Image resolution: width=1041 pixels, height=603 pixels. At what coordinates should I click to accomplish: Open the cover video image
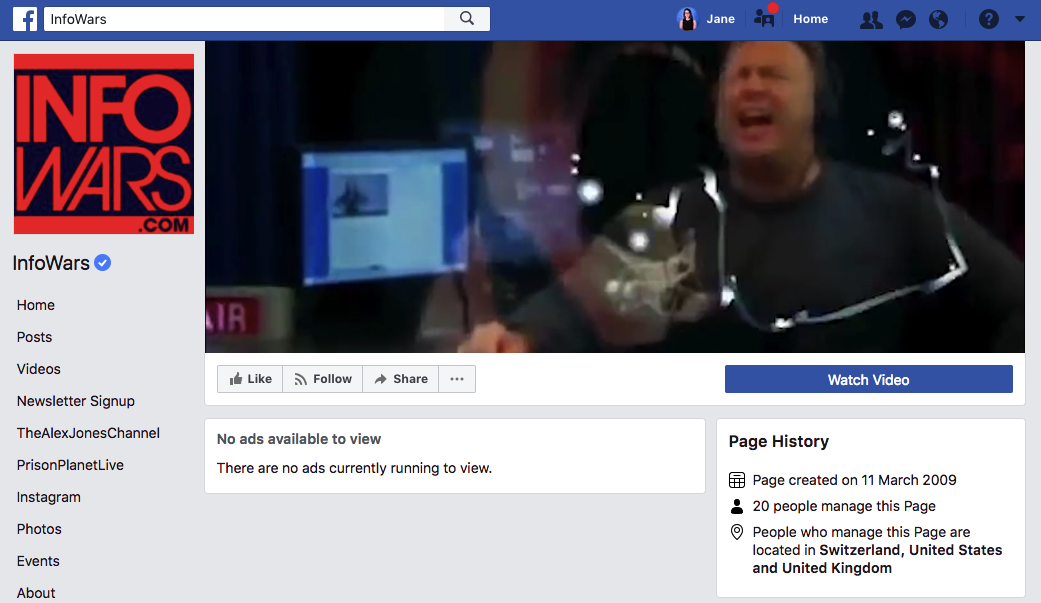(x=615, y=197)
